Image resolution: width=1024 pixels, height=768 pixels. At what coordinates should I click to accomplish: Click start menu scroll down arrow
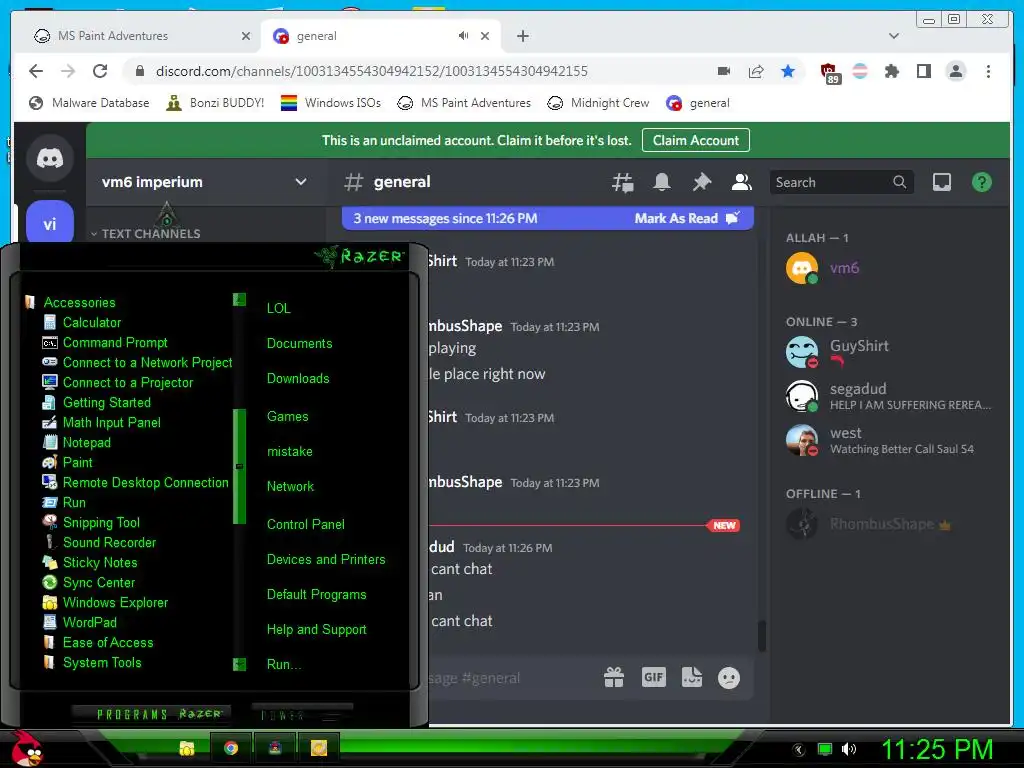click(x=240, y=664)
